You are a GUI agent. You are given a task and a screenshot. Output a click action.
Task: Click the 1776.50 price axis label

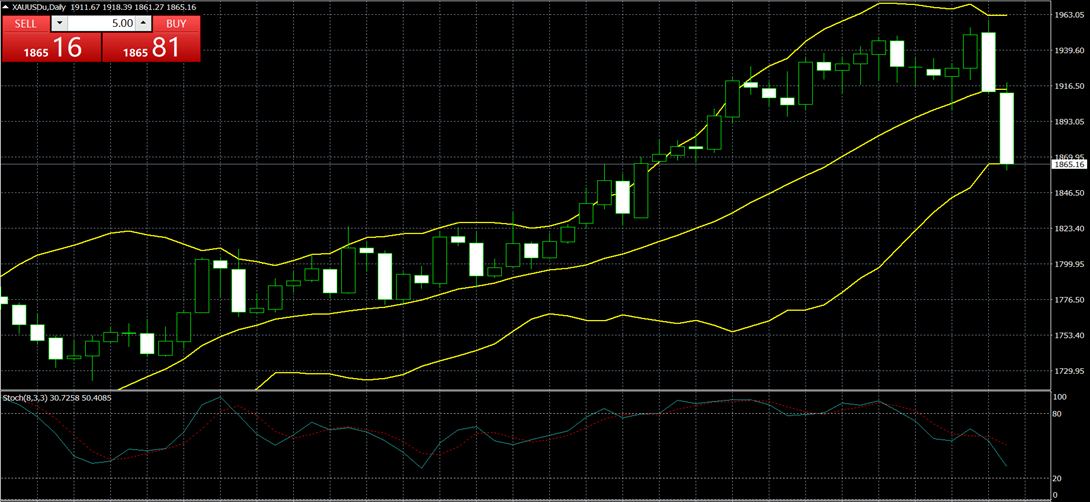[x=1069, y=300]
